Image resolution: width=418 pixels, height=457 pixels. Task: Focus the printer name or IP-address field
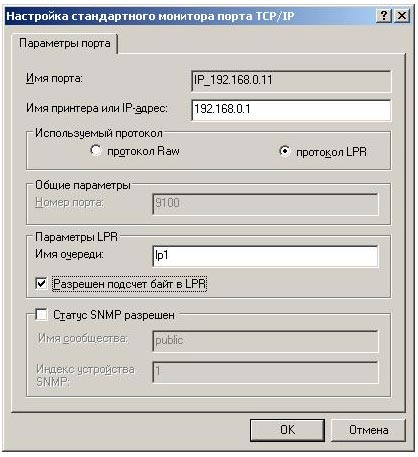[291, 110]
